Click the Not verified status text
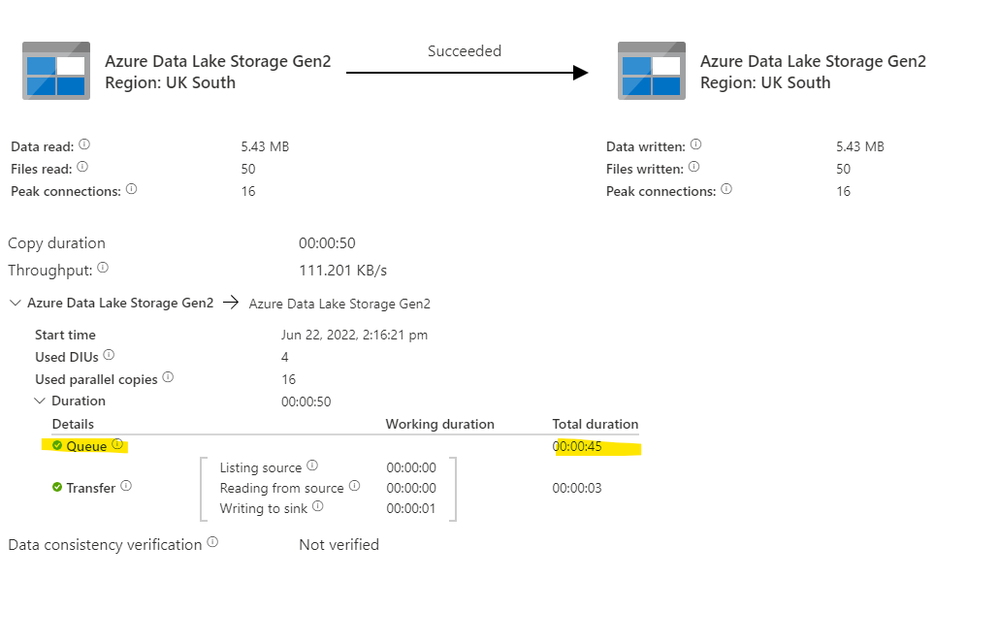 point(339,545)
